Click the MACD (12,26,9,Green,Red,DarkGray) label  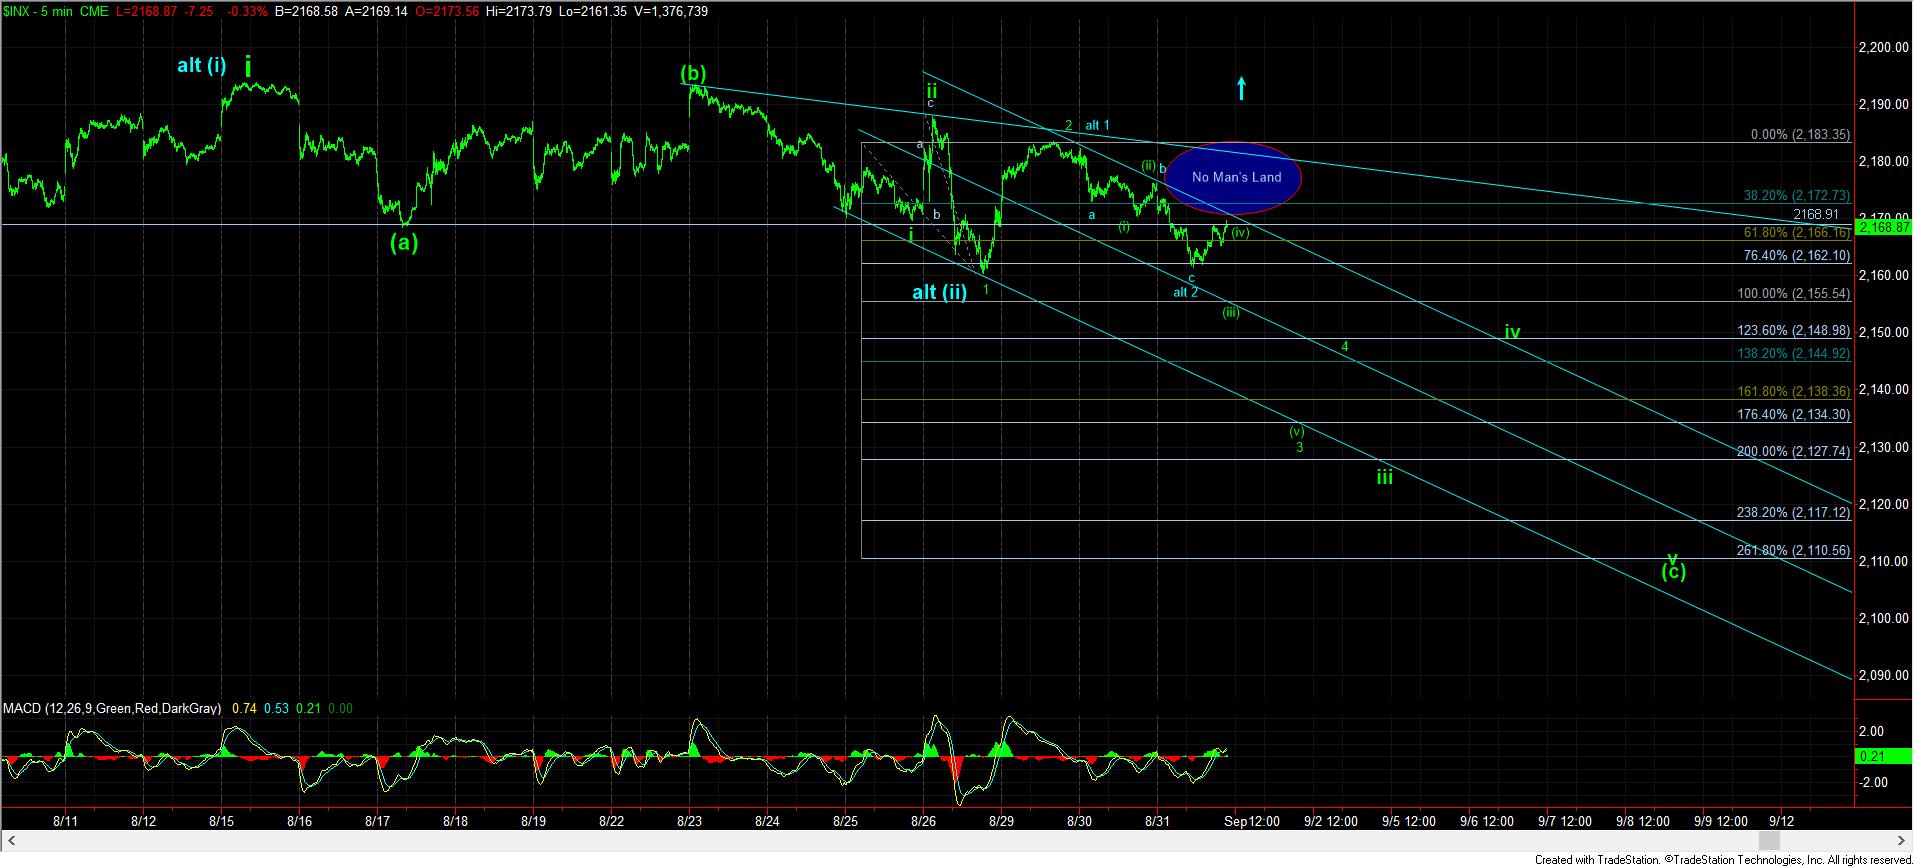point(111,708)
